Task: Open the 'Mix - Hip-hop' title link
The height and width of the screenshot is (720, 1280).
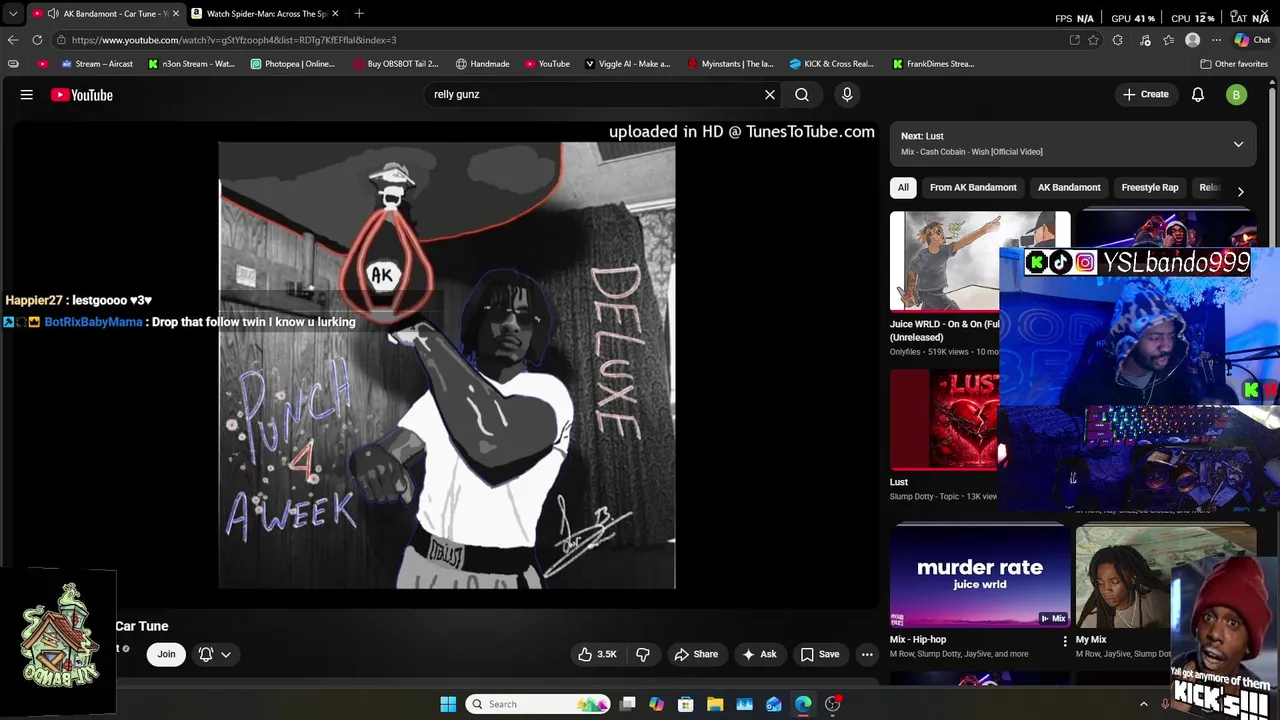Action: (918, 640)
